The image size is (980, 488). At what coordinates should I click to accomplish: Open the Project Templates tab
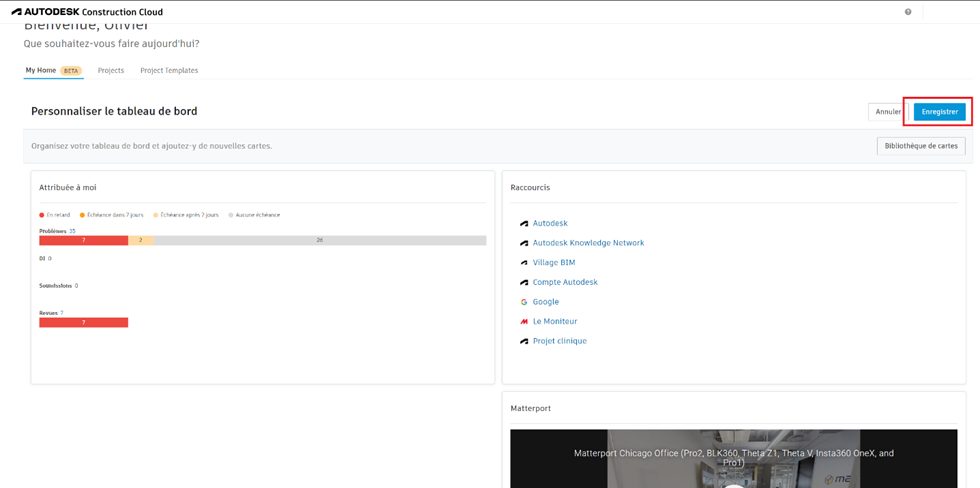point(169,71)
